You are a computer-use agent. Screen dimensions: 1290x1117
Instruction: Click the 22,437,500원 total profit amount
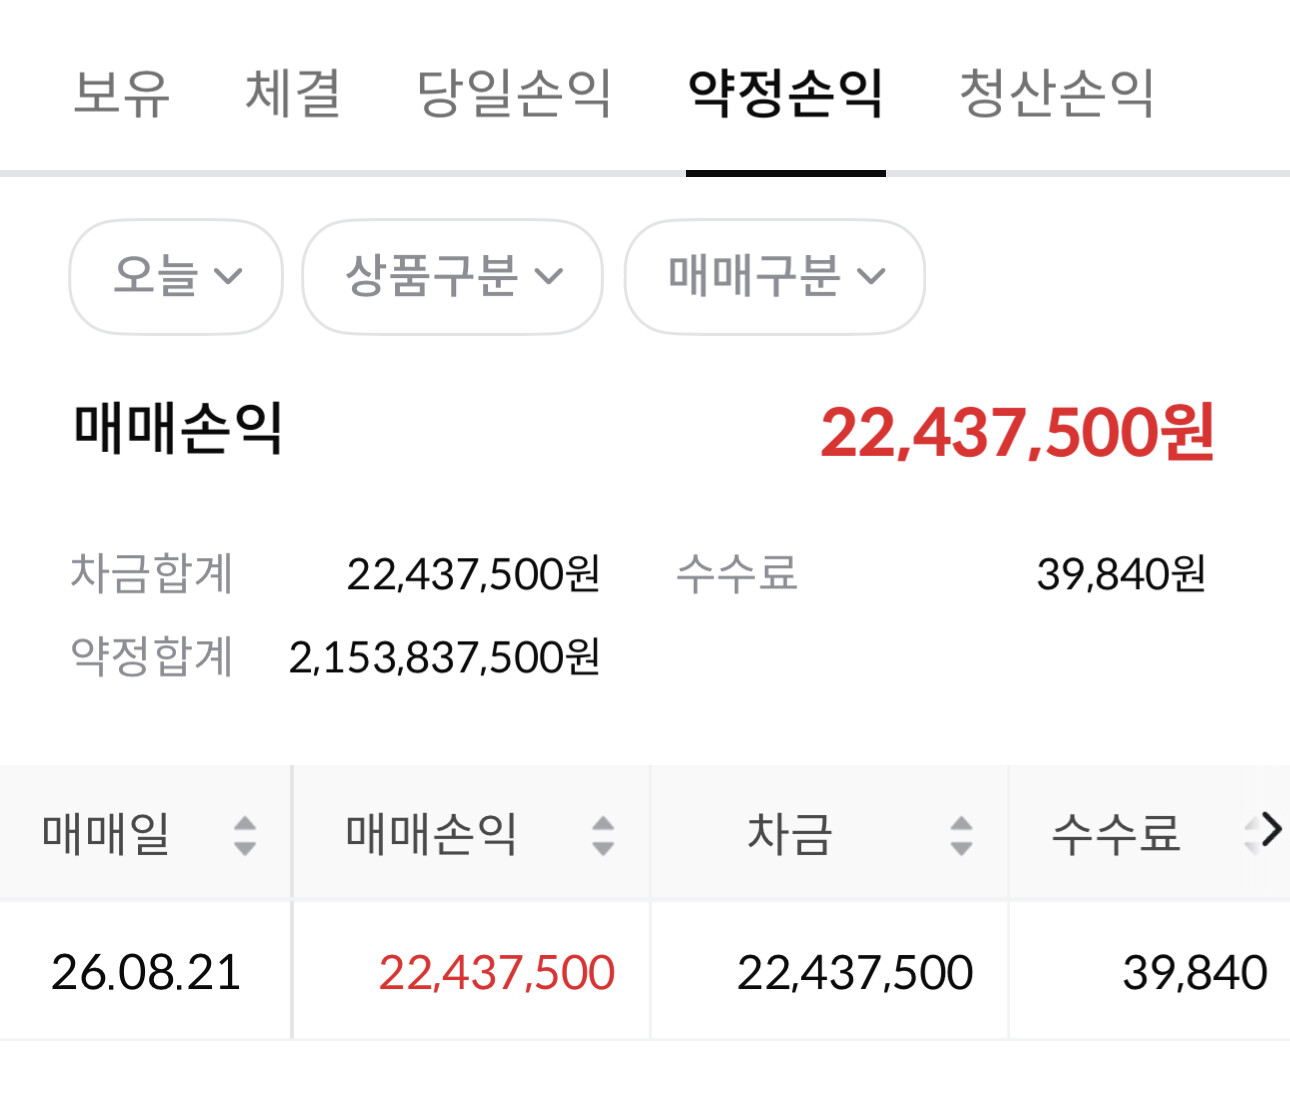click(1017, 433)
